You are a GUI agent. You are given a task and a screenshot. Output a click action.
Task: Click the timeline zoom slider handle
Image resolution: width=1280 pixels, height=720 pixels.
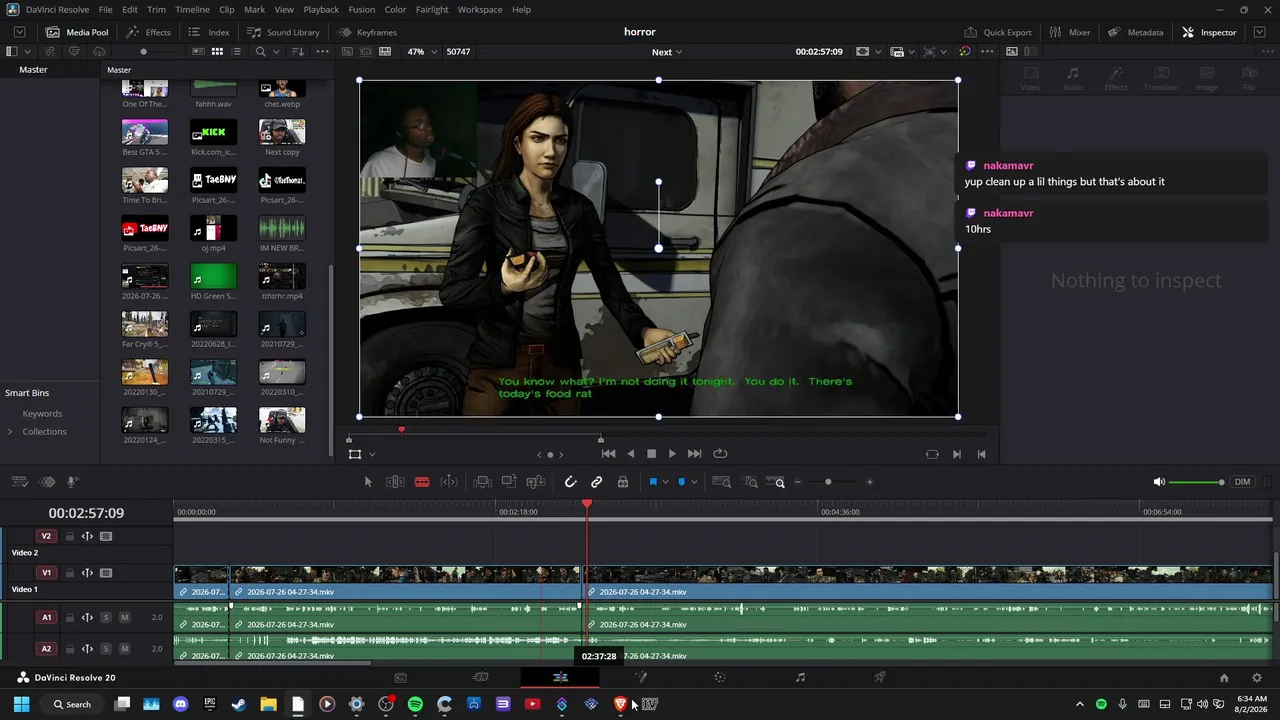(828, 482)
